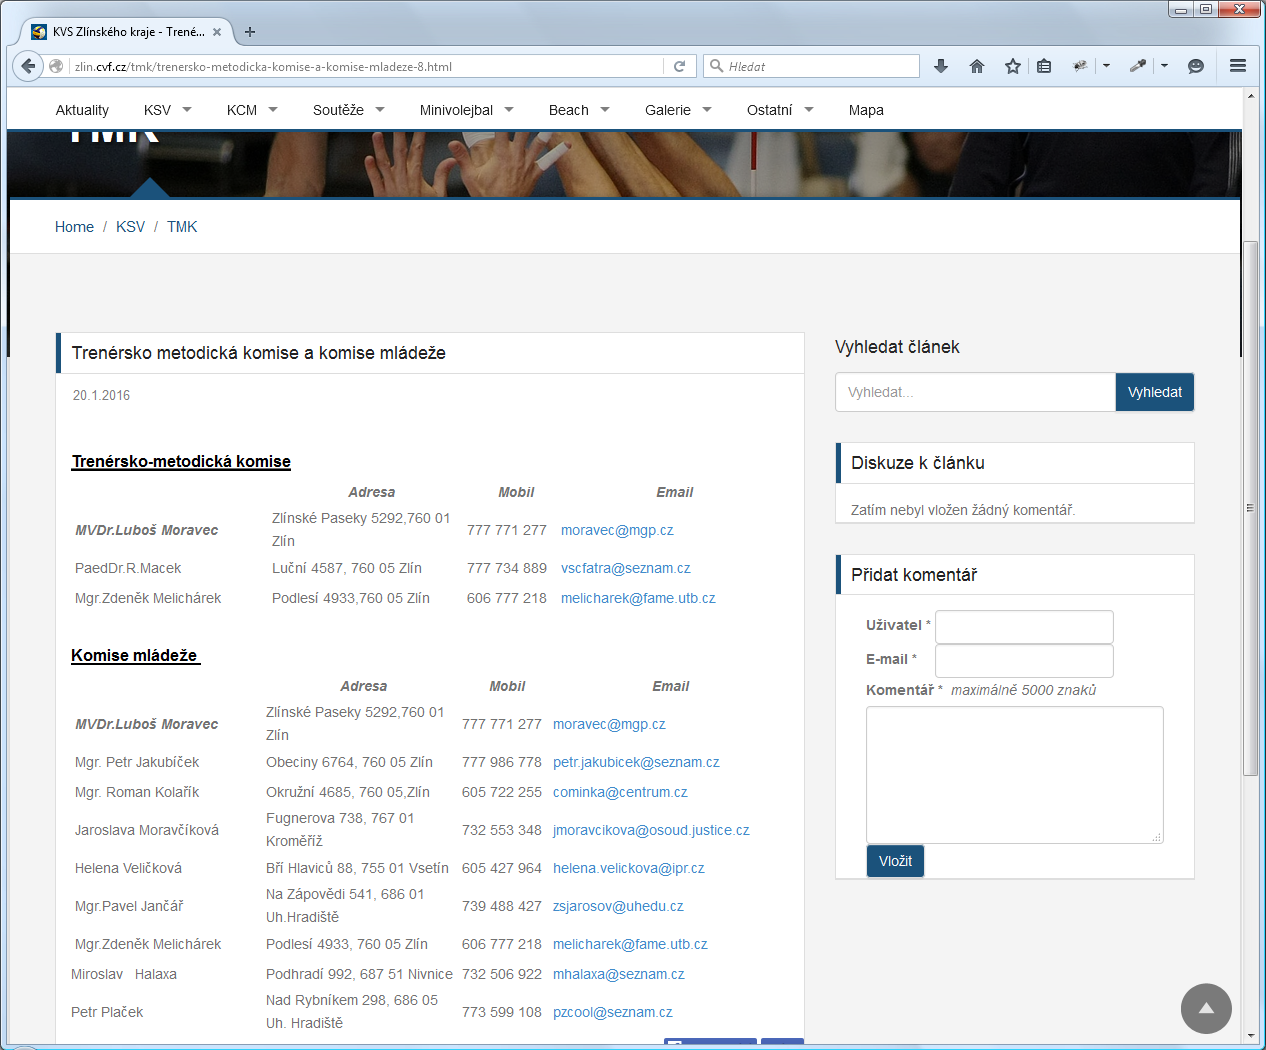The height and width of the screenshot is (1050, 1266).
Task: Go to Home breadcrumb link
Action: [74, 227]
